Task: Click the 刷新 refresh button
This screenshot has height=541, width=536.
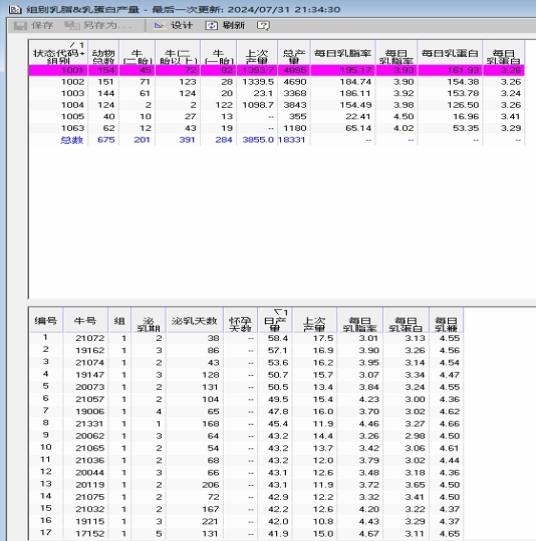Action: (225, 26)
